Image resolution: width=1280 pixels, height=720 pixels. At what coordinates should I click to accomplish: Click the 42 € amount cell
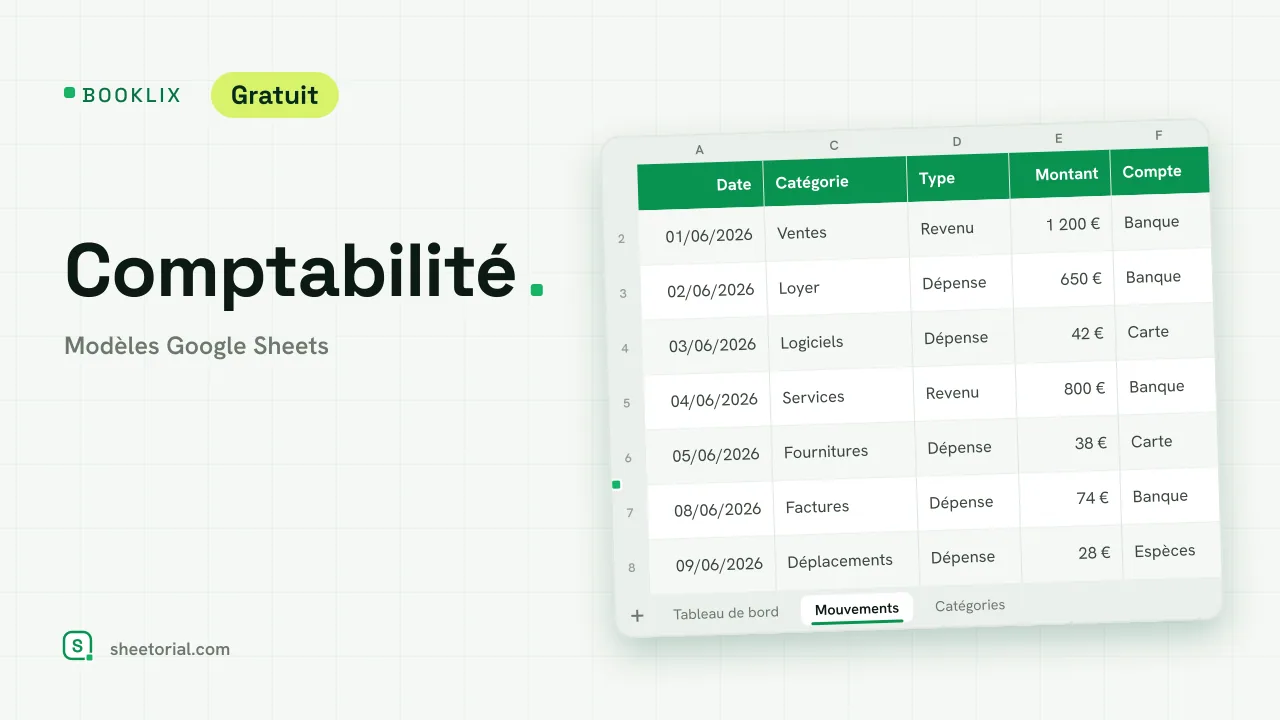(1066, 334)
